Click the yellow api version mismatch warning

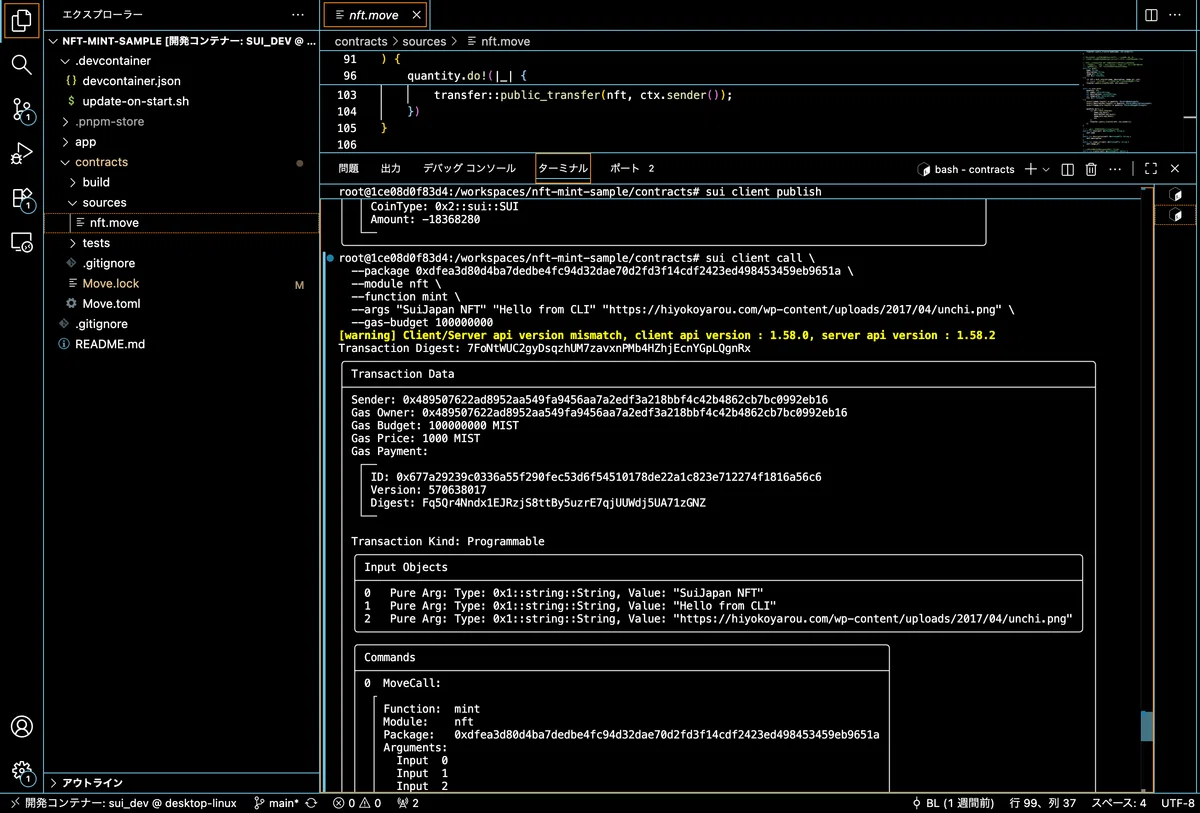tap(667, 336)
